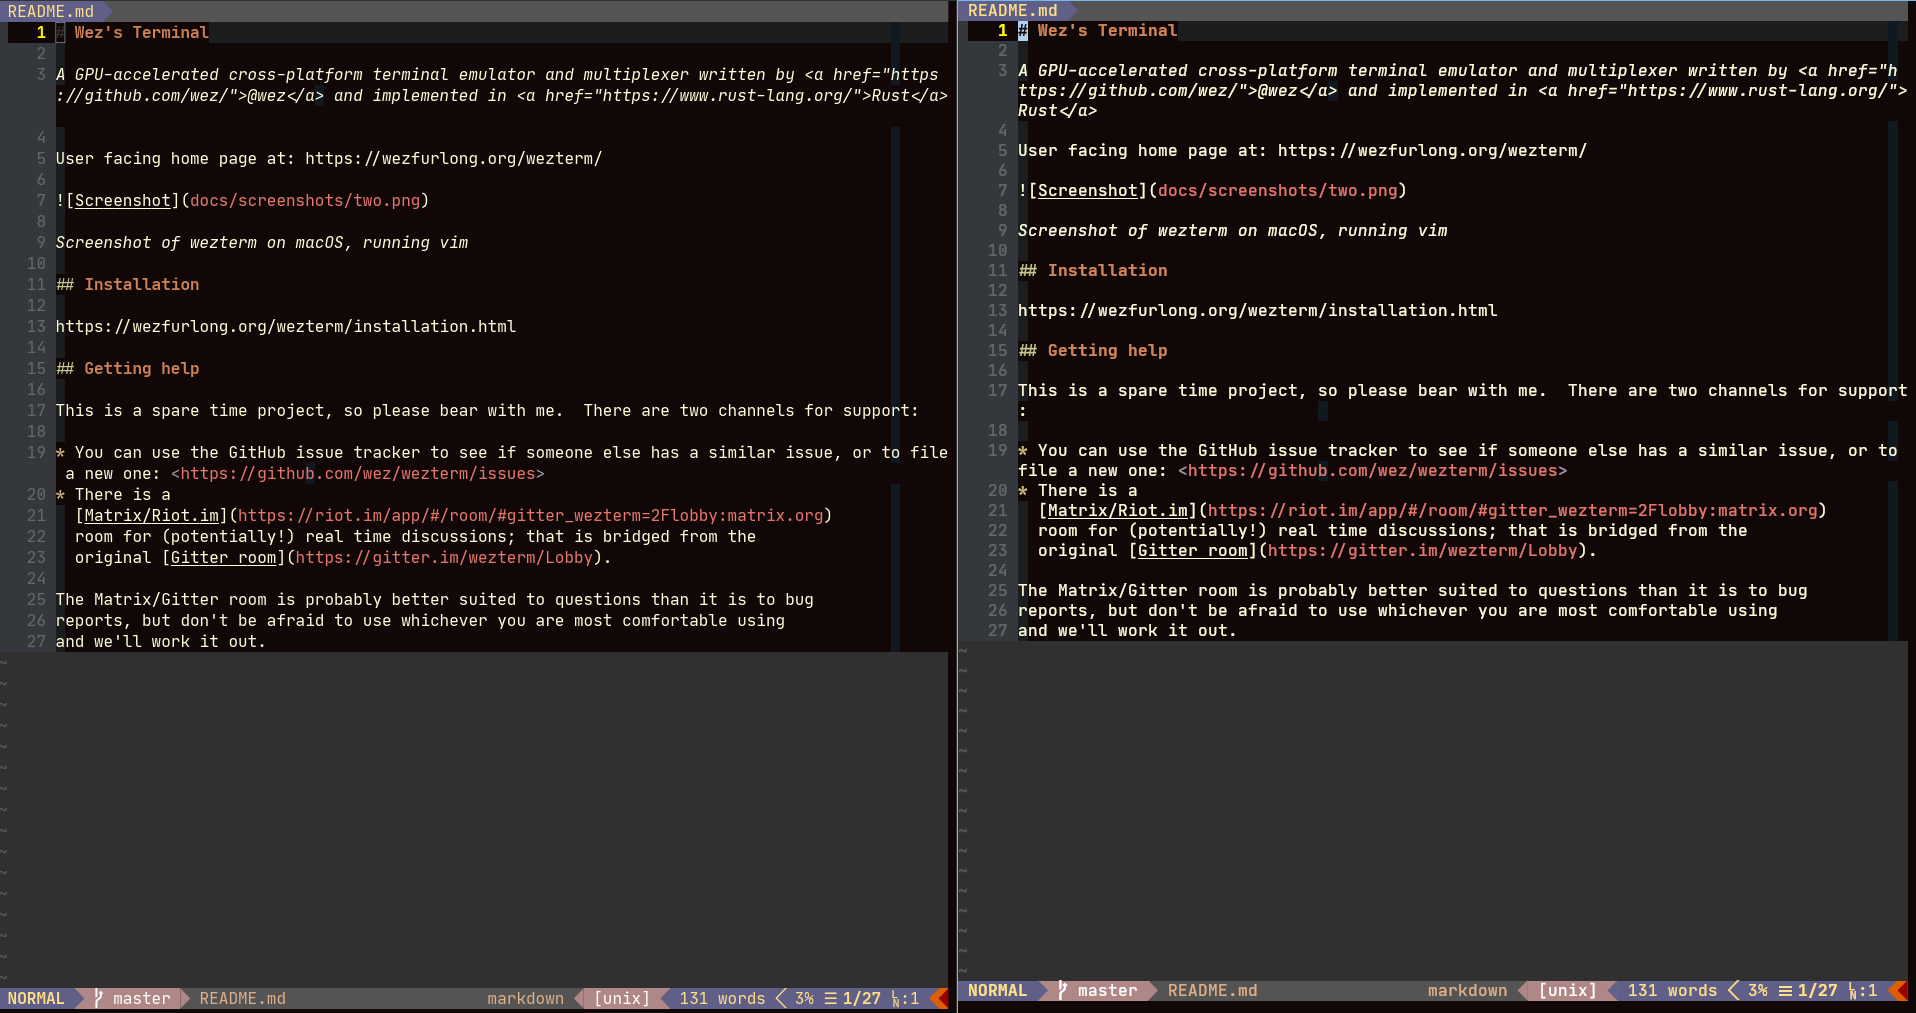Click ## Getting help heading in right pane

point(1093,350)
